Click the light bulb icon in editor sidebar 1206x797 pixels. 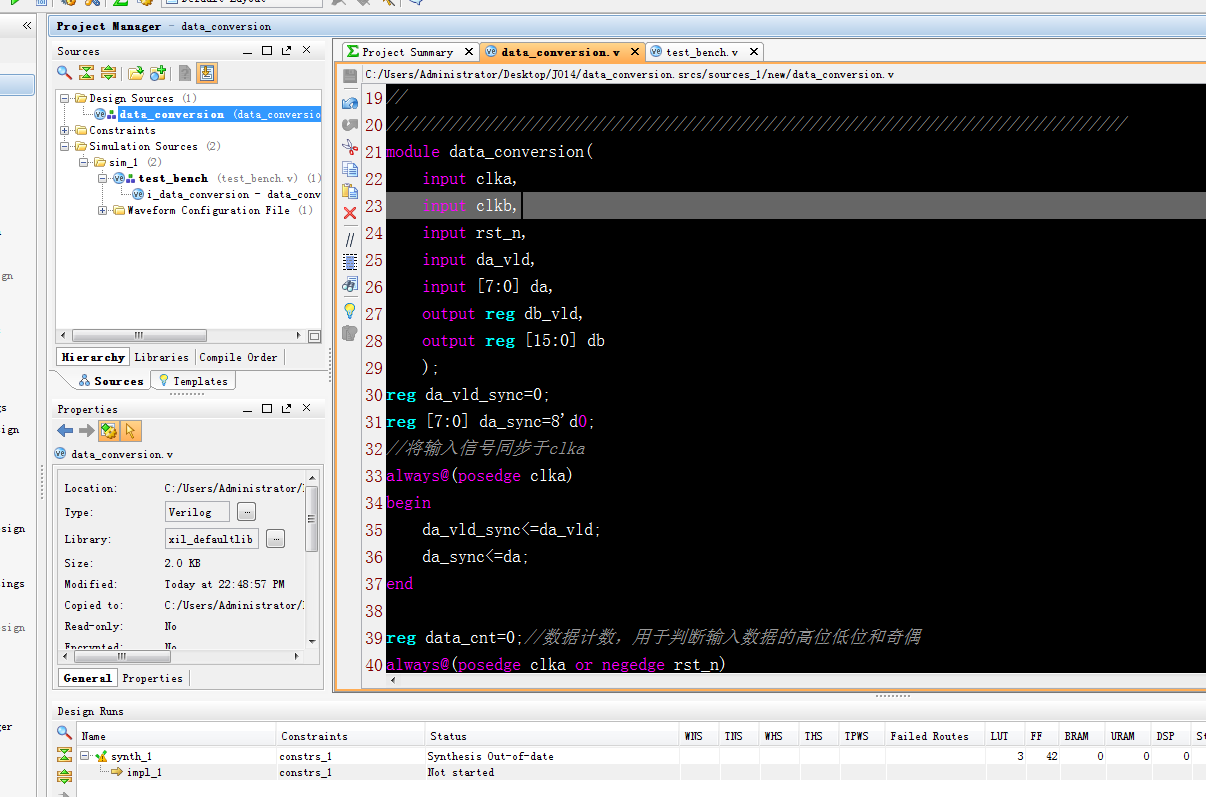[x=350, y=310]
